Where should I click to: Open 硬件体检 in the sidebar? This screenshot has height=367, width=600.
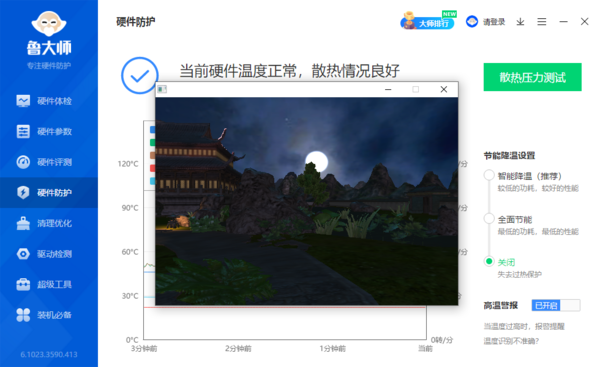49,101
